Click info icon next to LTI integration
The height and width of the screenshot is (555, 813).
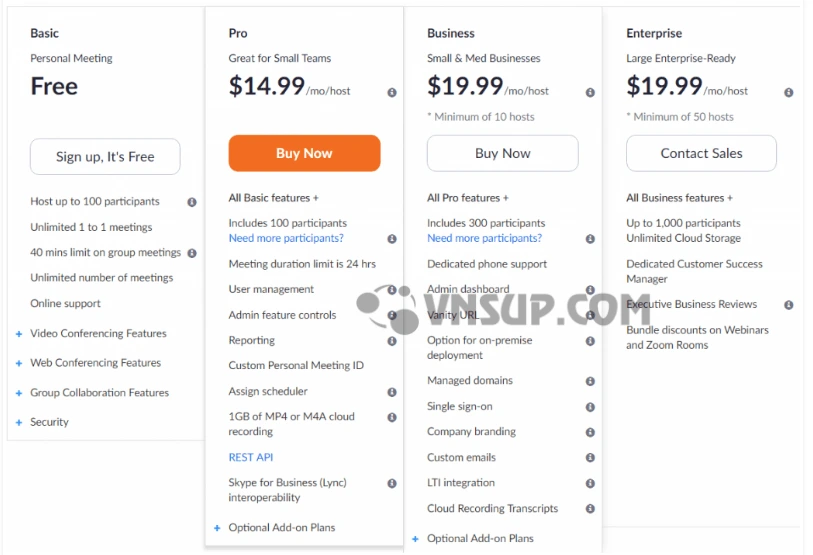590,483
